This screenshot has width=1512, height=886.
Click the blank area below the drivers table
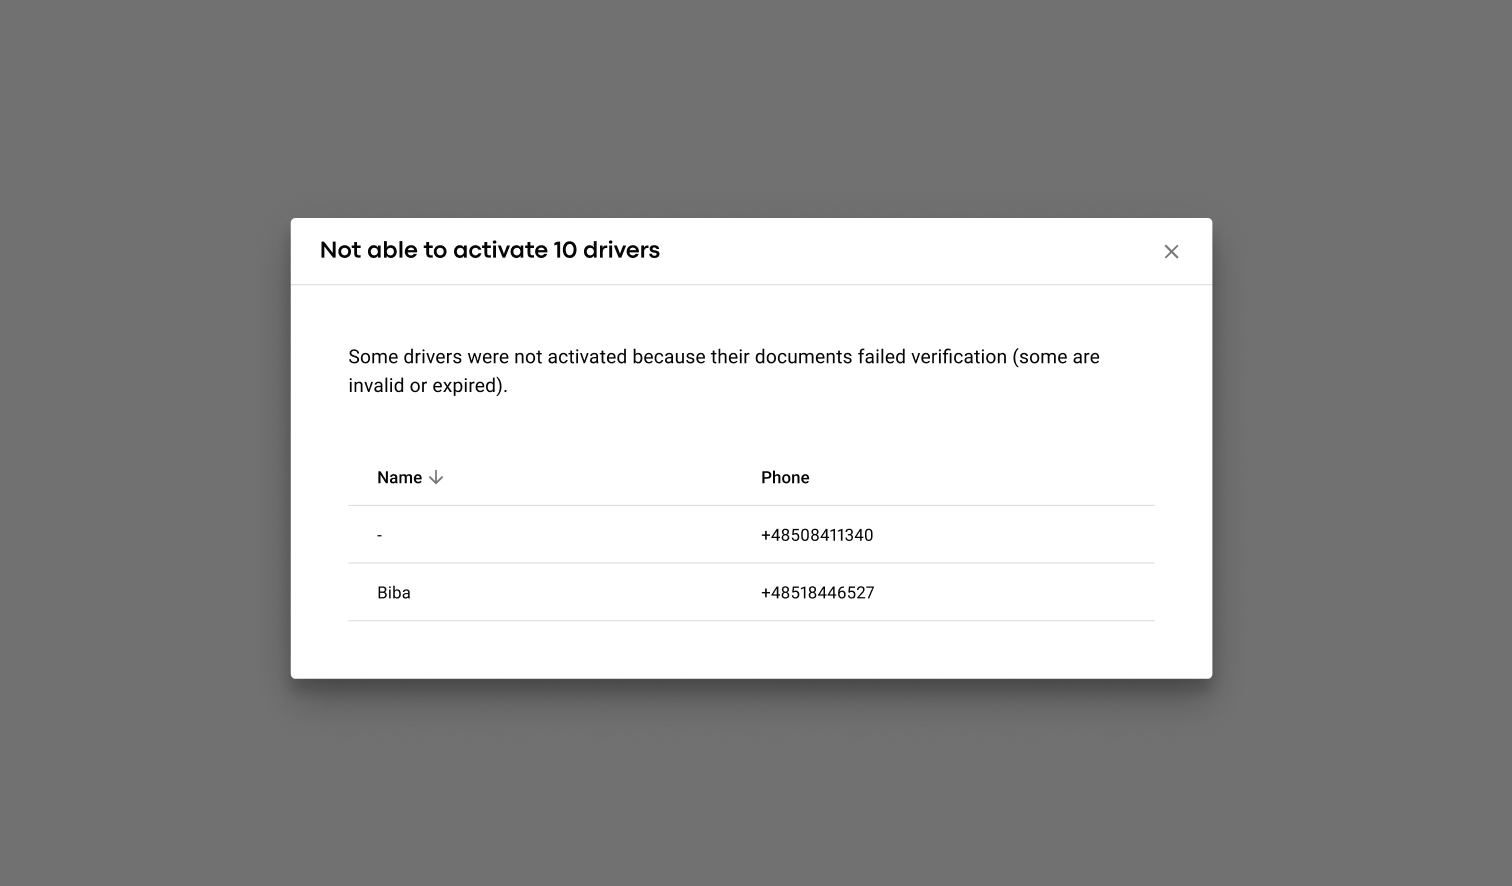pyautogui.click(x=750, y=650)
